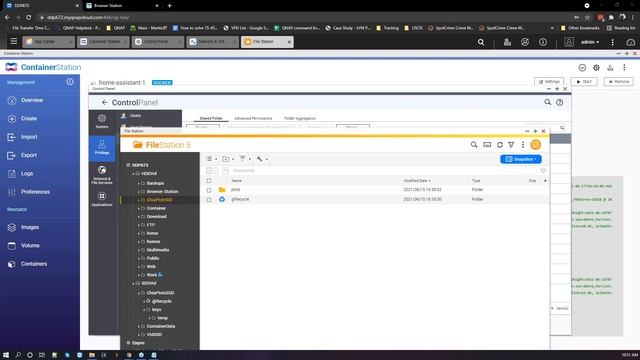The width and height of the screenshot is (640, 360).
Task: Open the File Station view mode dropdown
Action: pyautogui.click(x=211, y=159)
